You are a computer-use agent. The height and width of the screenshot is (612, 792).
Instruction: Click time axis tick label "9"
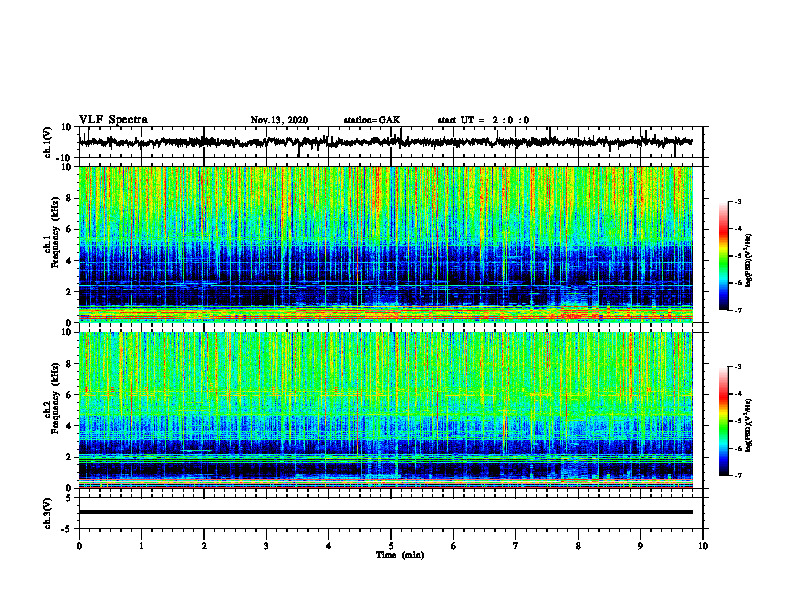[x=640, y=546]
